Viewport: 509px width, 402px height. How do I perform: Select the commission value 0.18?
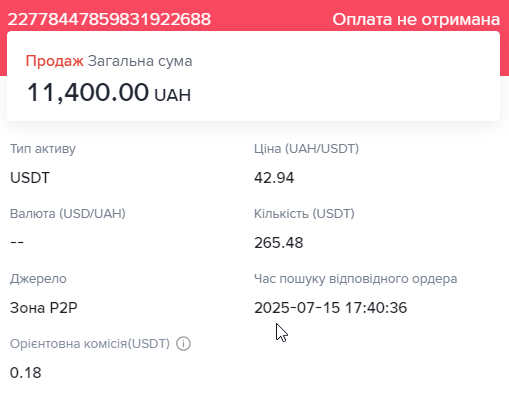click(x=25, y=373)
